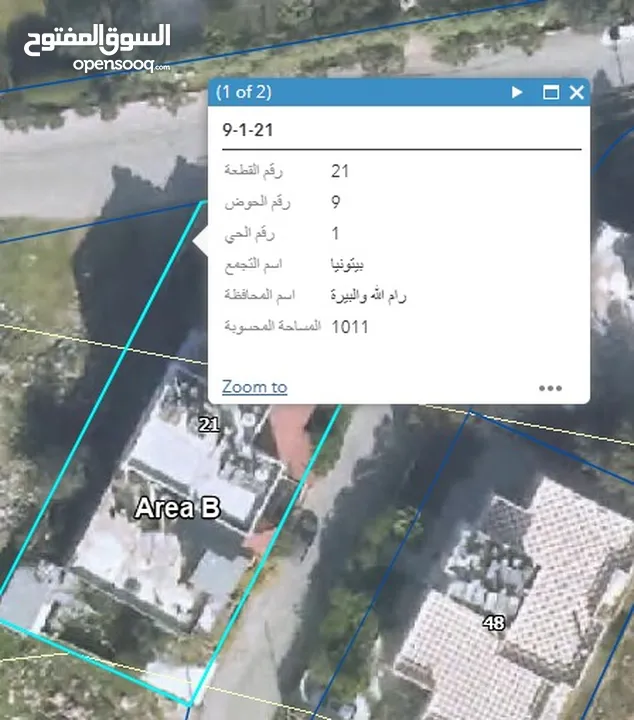Click the OpenSooq logo watermark
634x720 pixels.
(97, 47)
